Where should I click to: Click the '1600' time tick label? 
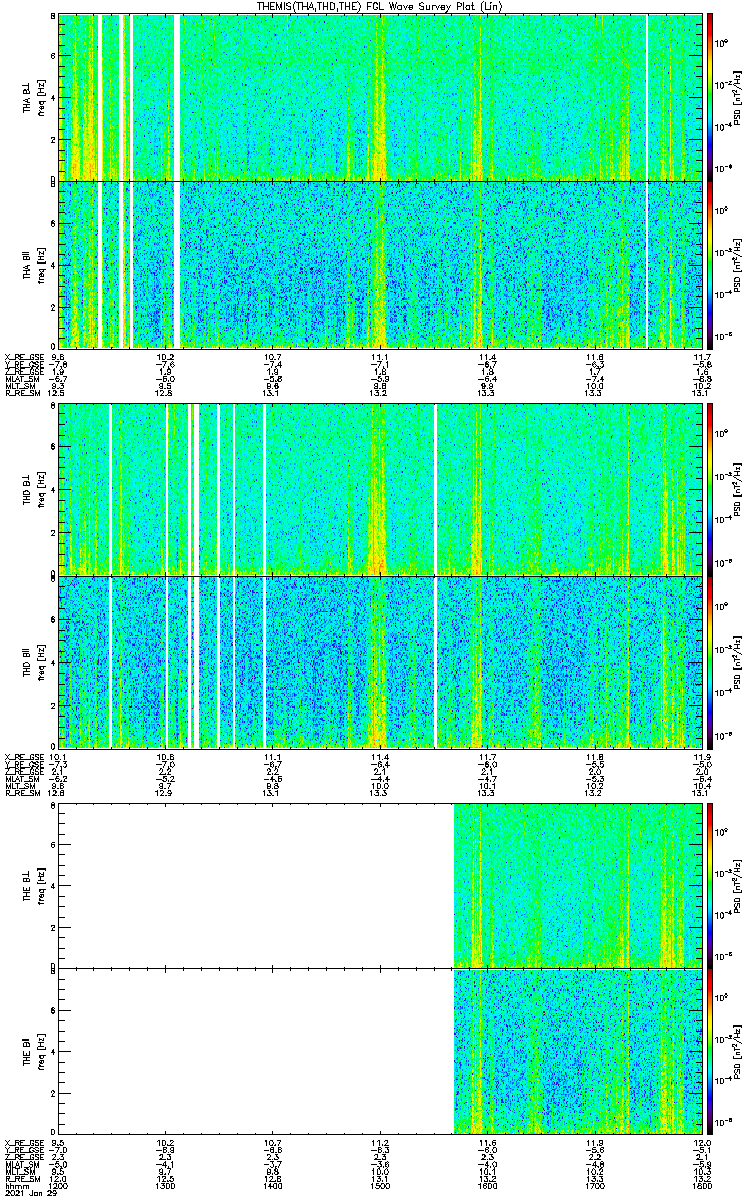[488, 1185]
